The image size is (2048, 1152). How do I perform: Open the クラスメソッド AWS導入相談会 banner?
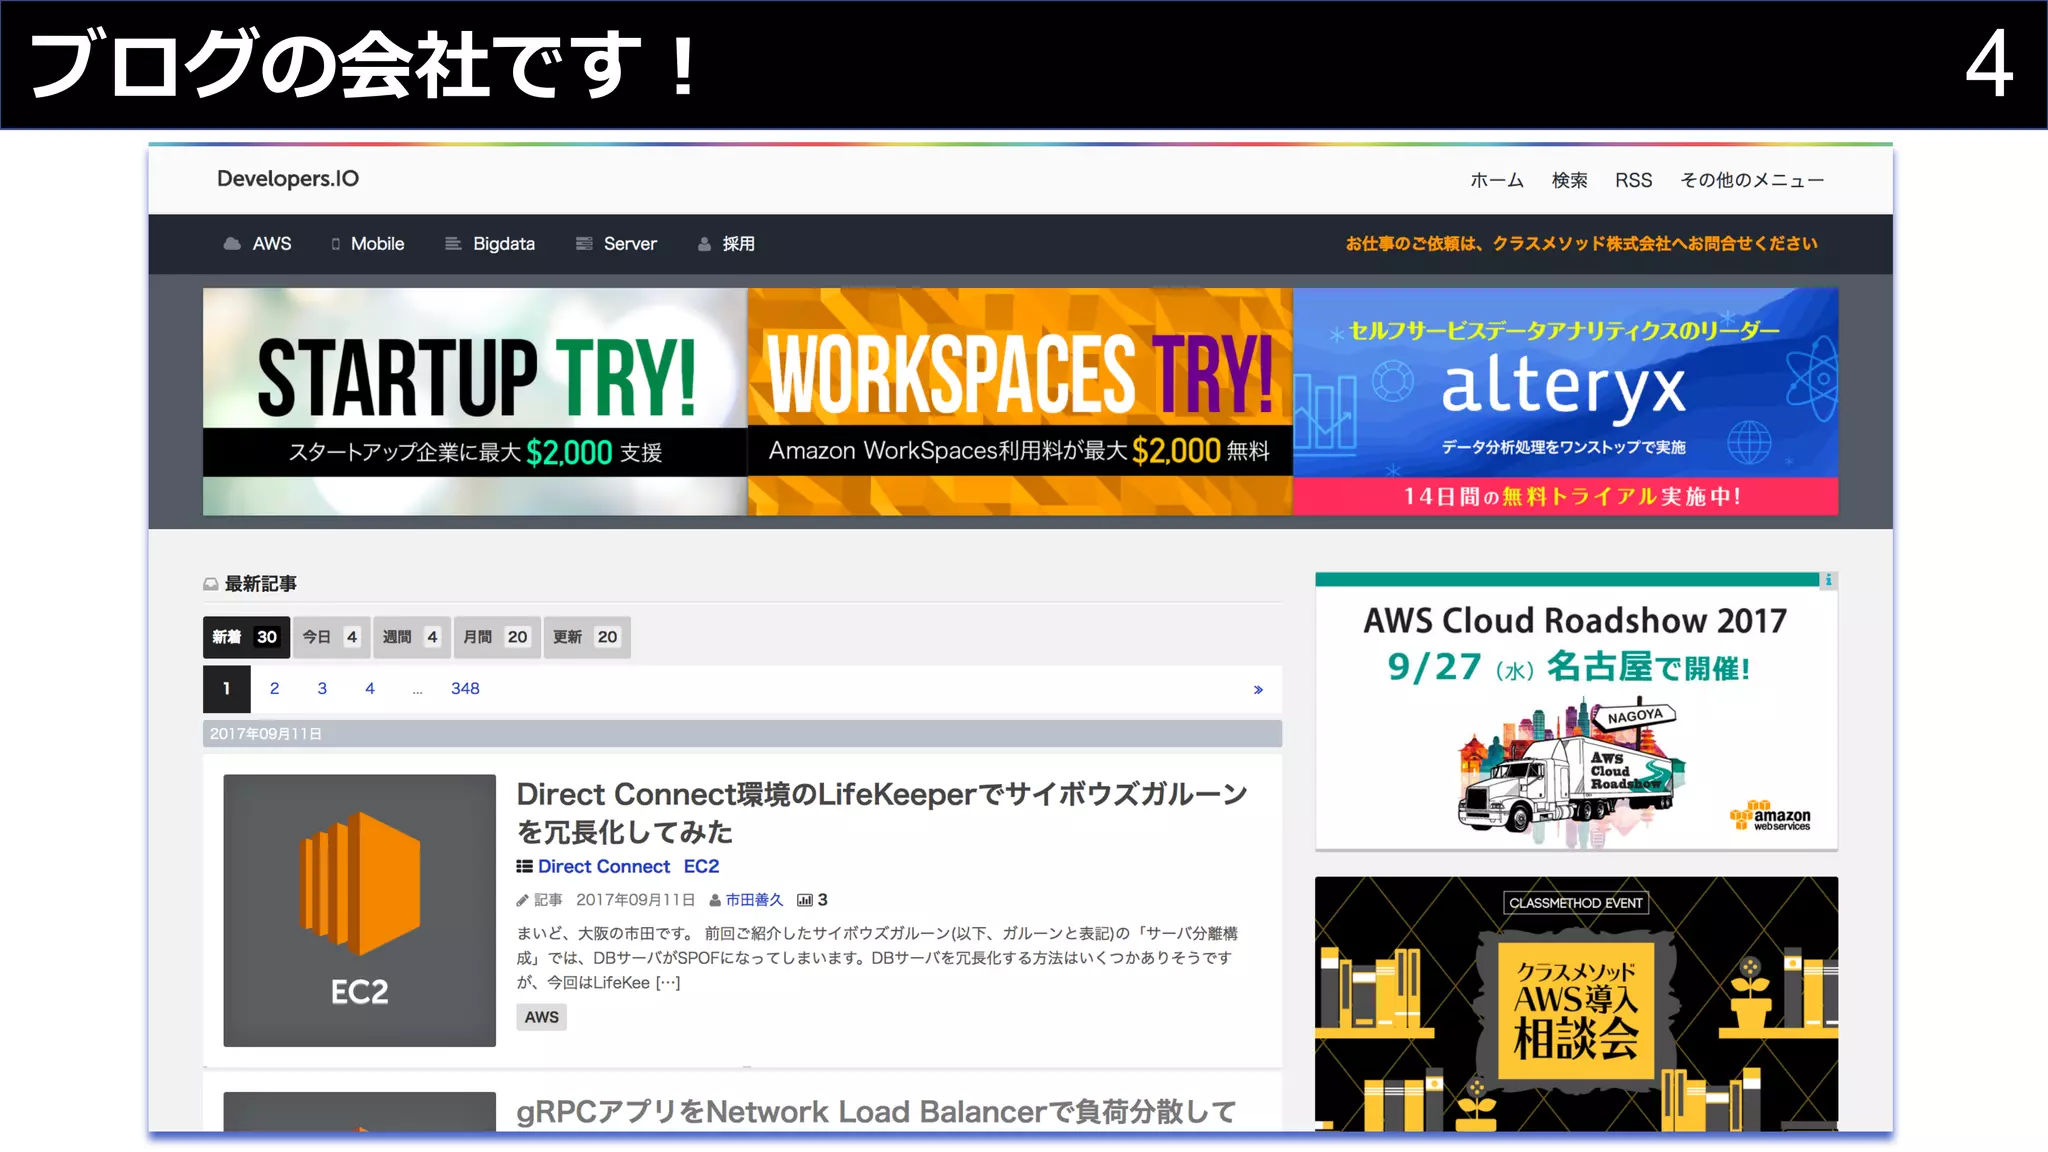[x=1576, y=1005]
